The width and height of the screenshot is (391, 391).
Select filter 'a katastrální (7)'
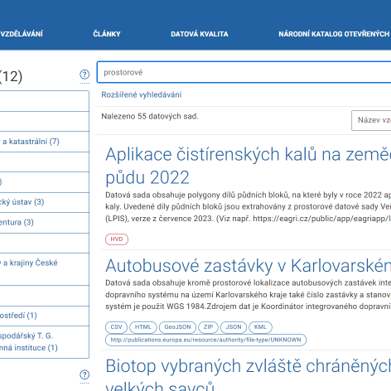click(44, 142)
